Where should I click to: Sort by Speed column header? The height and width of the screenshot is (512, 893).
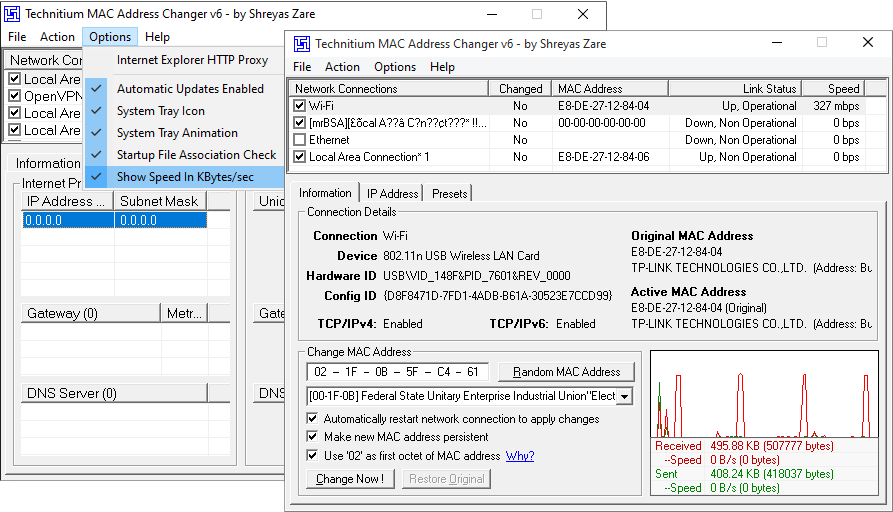click(833, 89)
